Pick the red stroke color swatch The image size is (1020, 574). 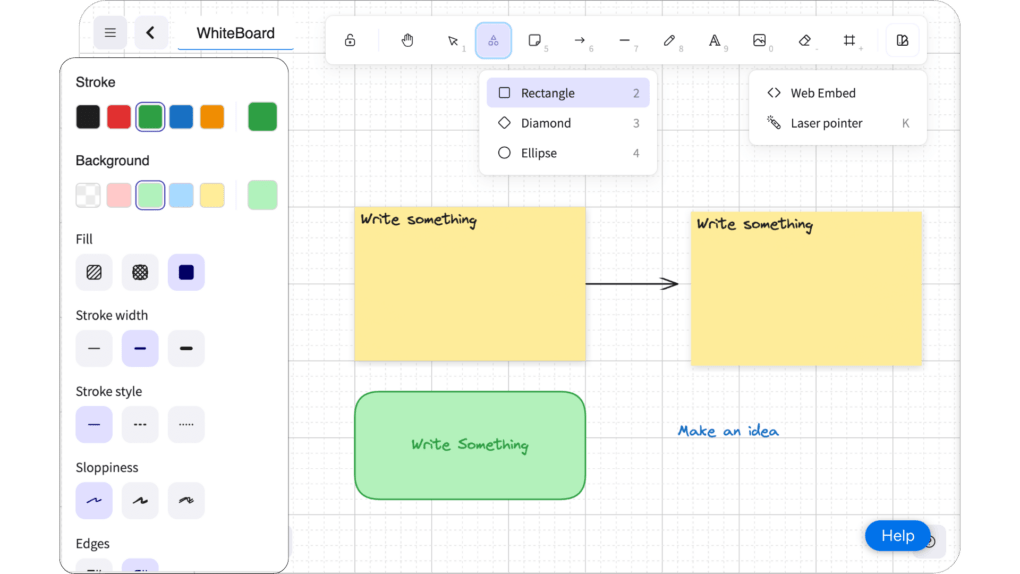point(119,117)
